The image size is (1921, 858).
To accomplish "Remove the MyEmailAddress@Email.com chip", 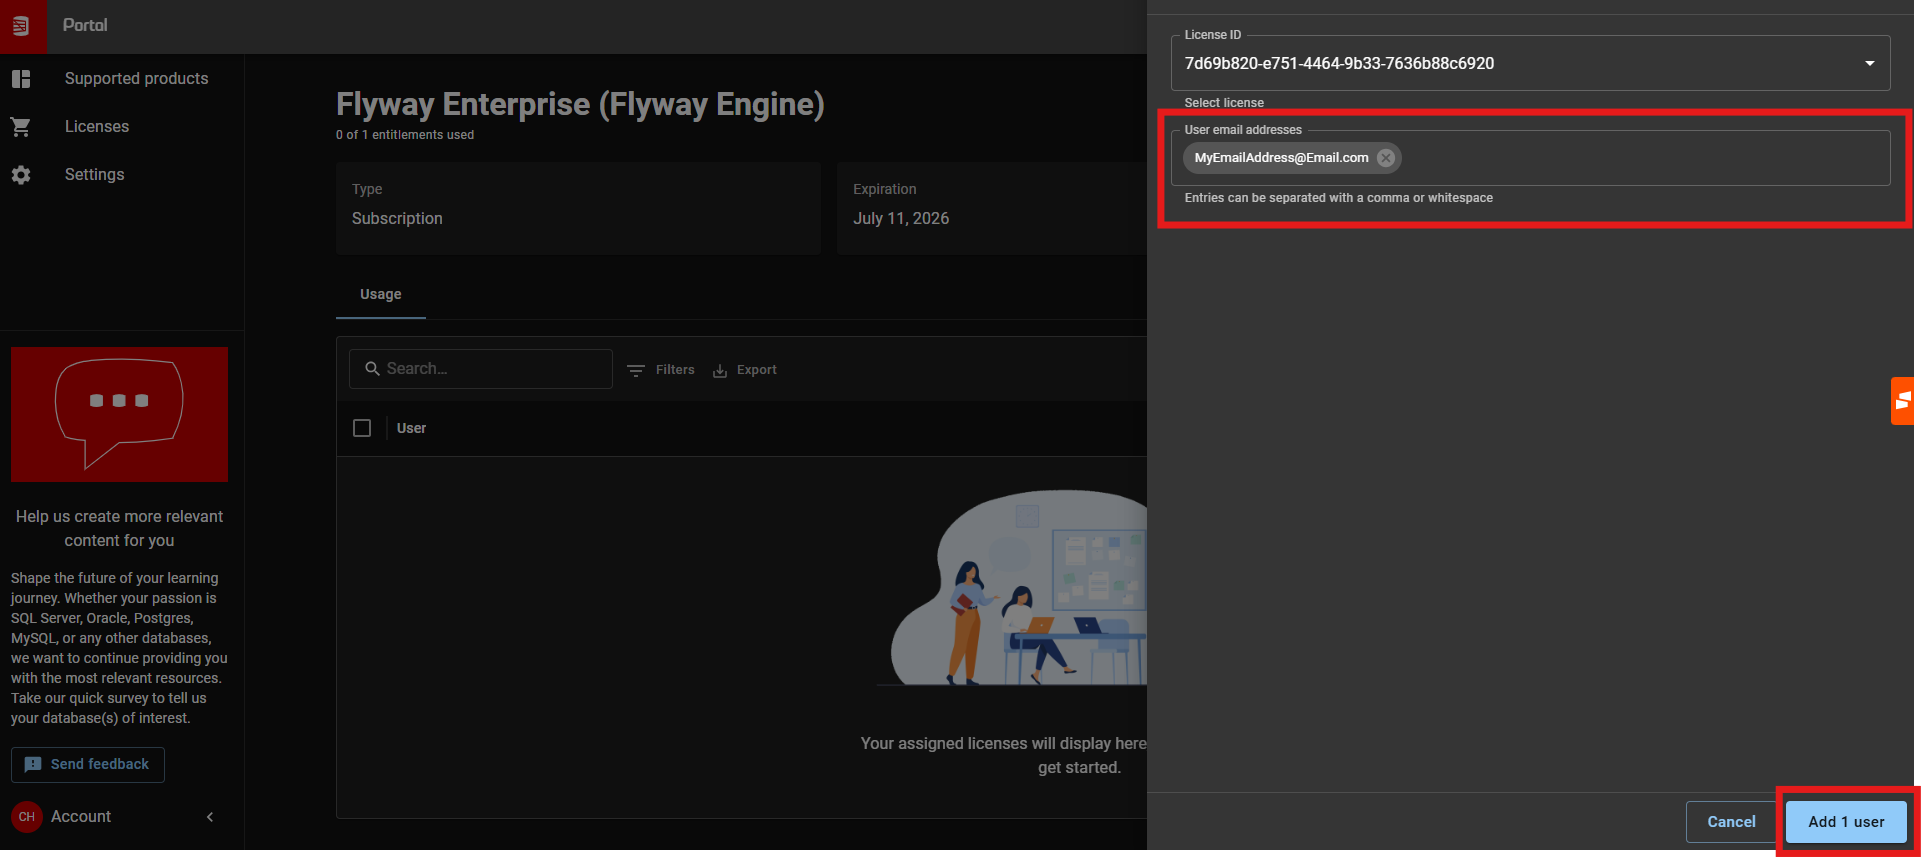I will [1385, 158].
